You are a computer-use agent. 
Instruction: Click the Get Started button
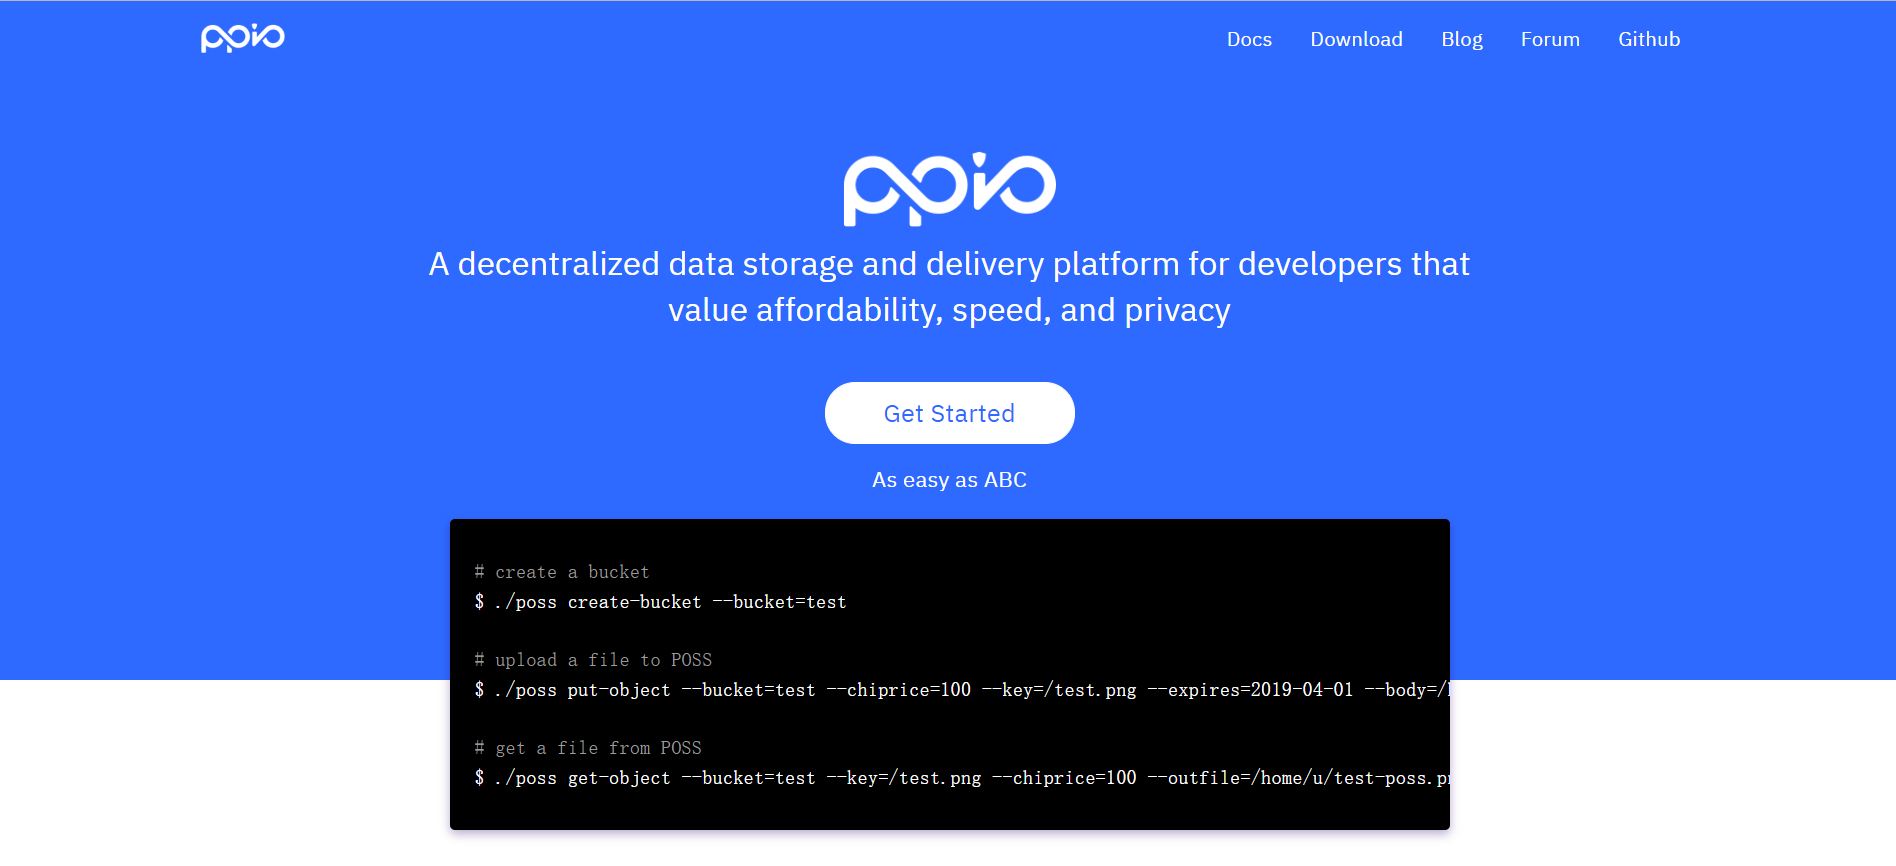949,413
